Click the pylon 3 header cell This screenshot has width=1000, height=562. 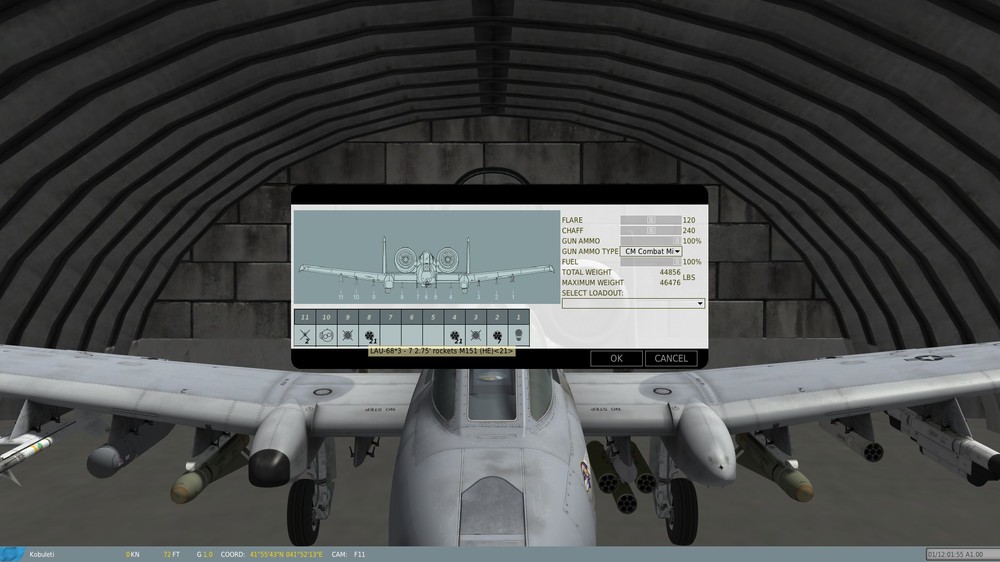tap(476, 317)
